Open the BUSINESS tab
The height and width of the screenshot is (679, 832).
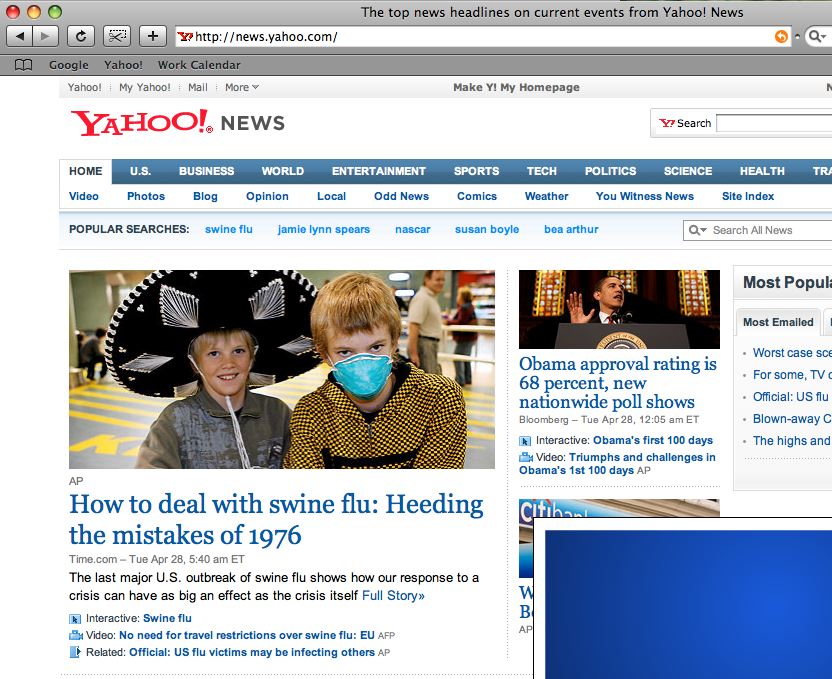206,171
